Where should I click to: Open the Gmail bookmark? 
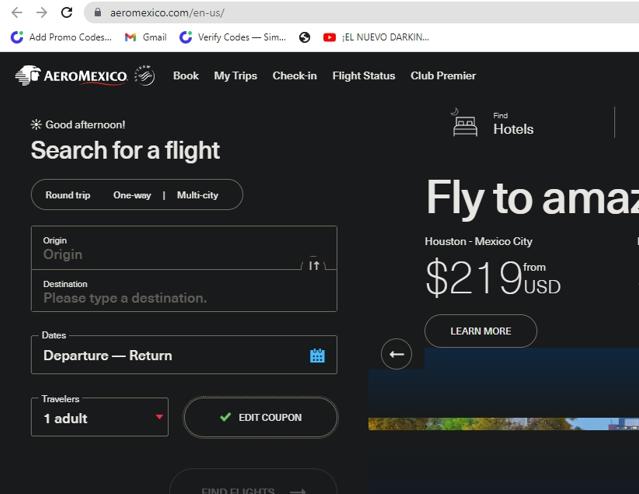(146, 37)
